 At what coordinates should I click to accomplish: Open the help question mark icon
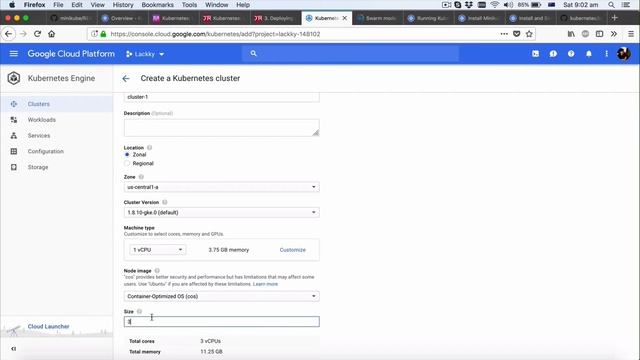click(571, 53)
